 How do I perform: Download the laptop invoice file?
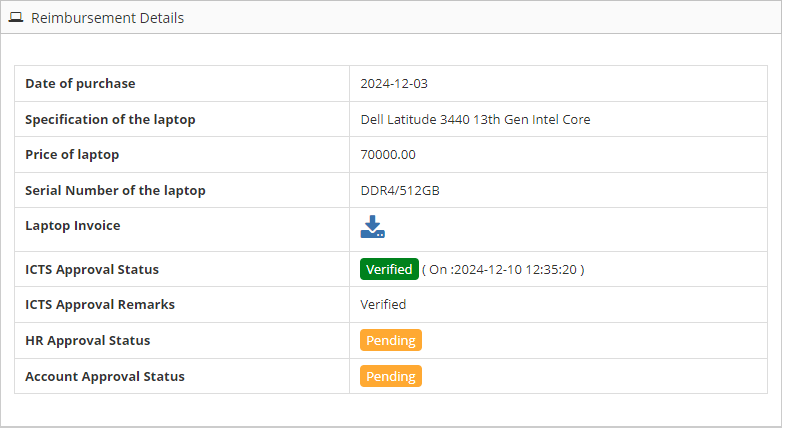[x=372, y=227]
